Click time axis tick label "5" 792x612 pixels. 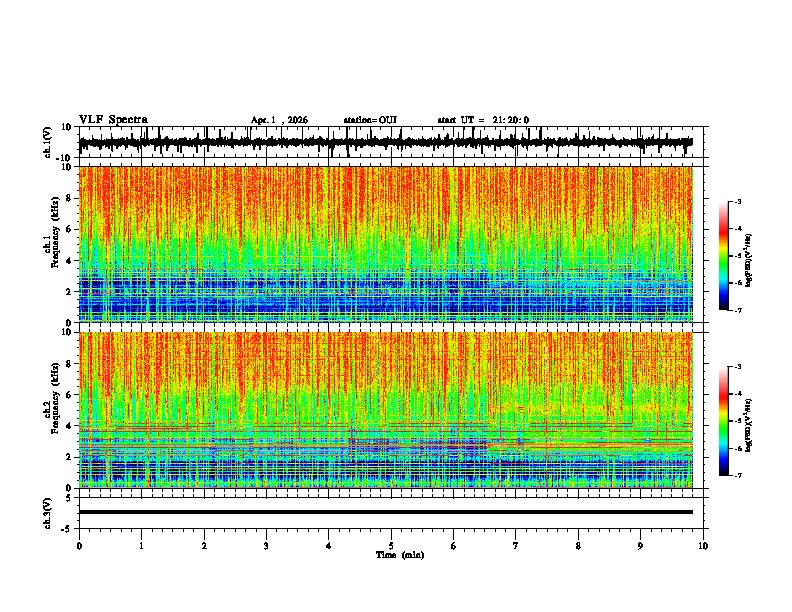click(391, 546)
